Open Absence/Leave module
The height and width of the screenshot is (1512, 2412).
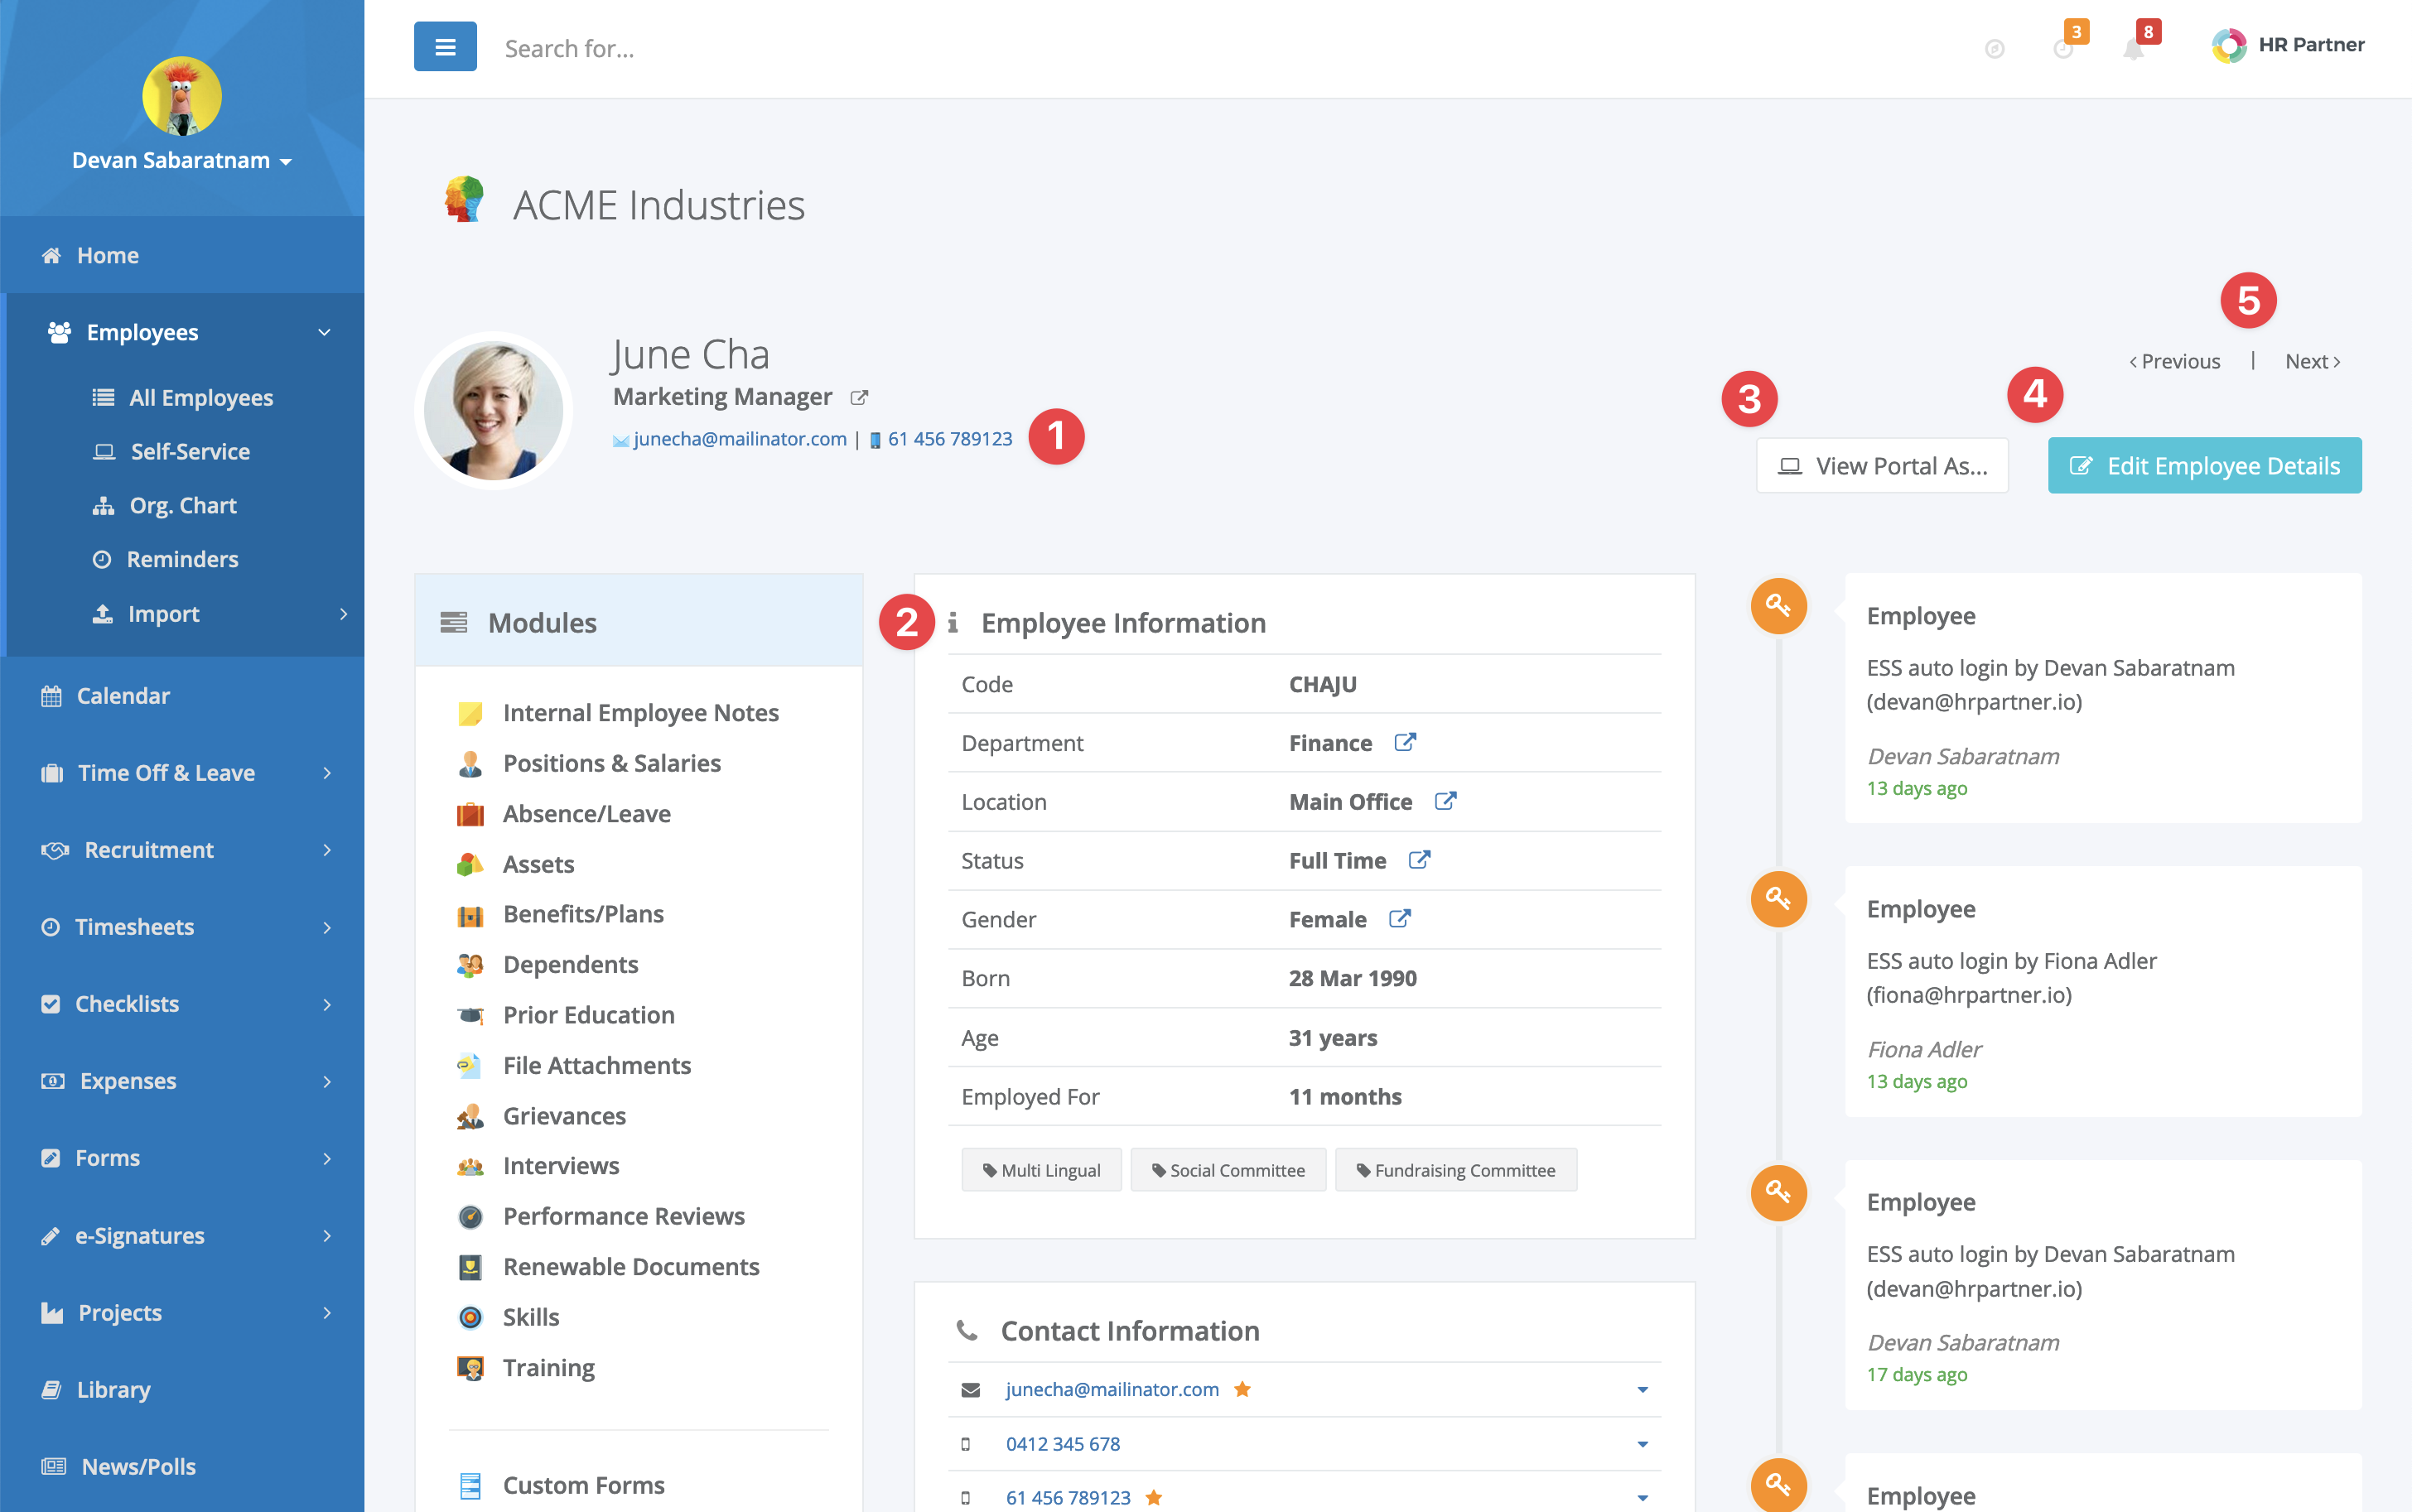click(586, 814)
